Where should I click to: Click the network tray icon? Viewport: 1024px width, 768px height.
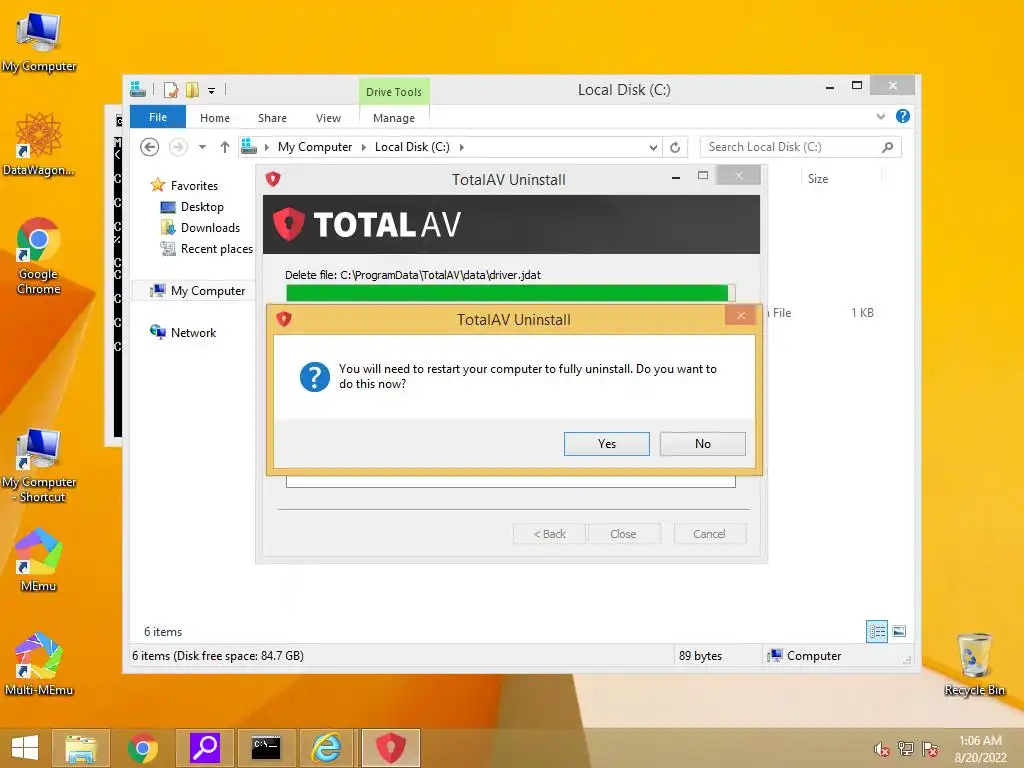[906, 749]
